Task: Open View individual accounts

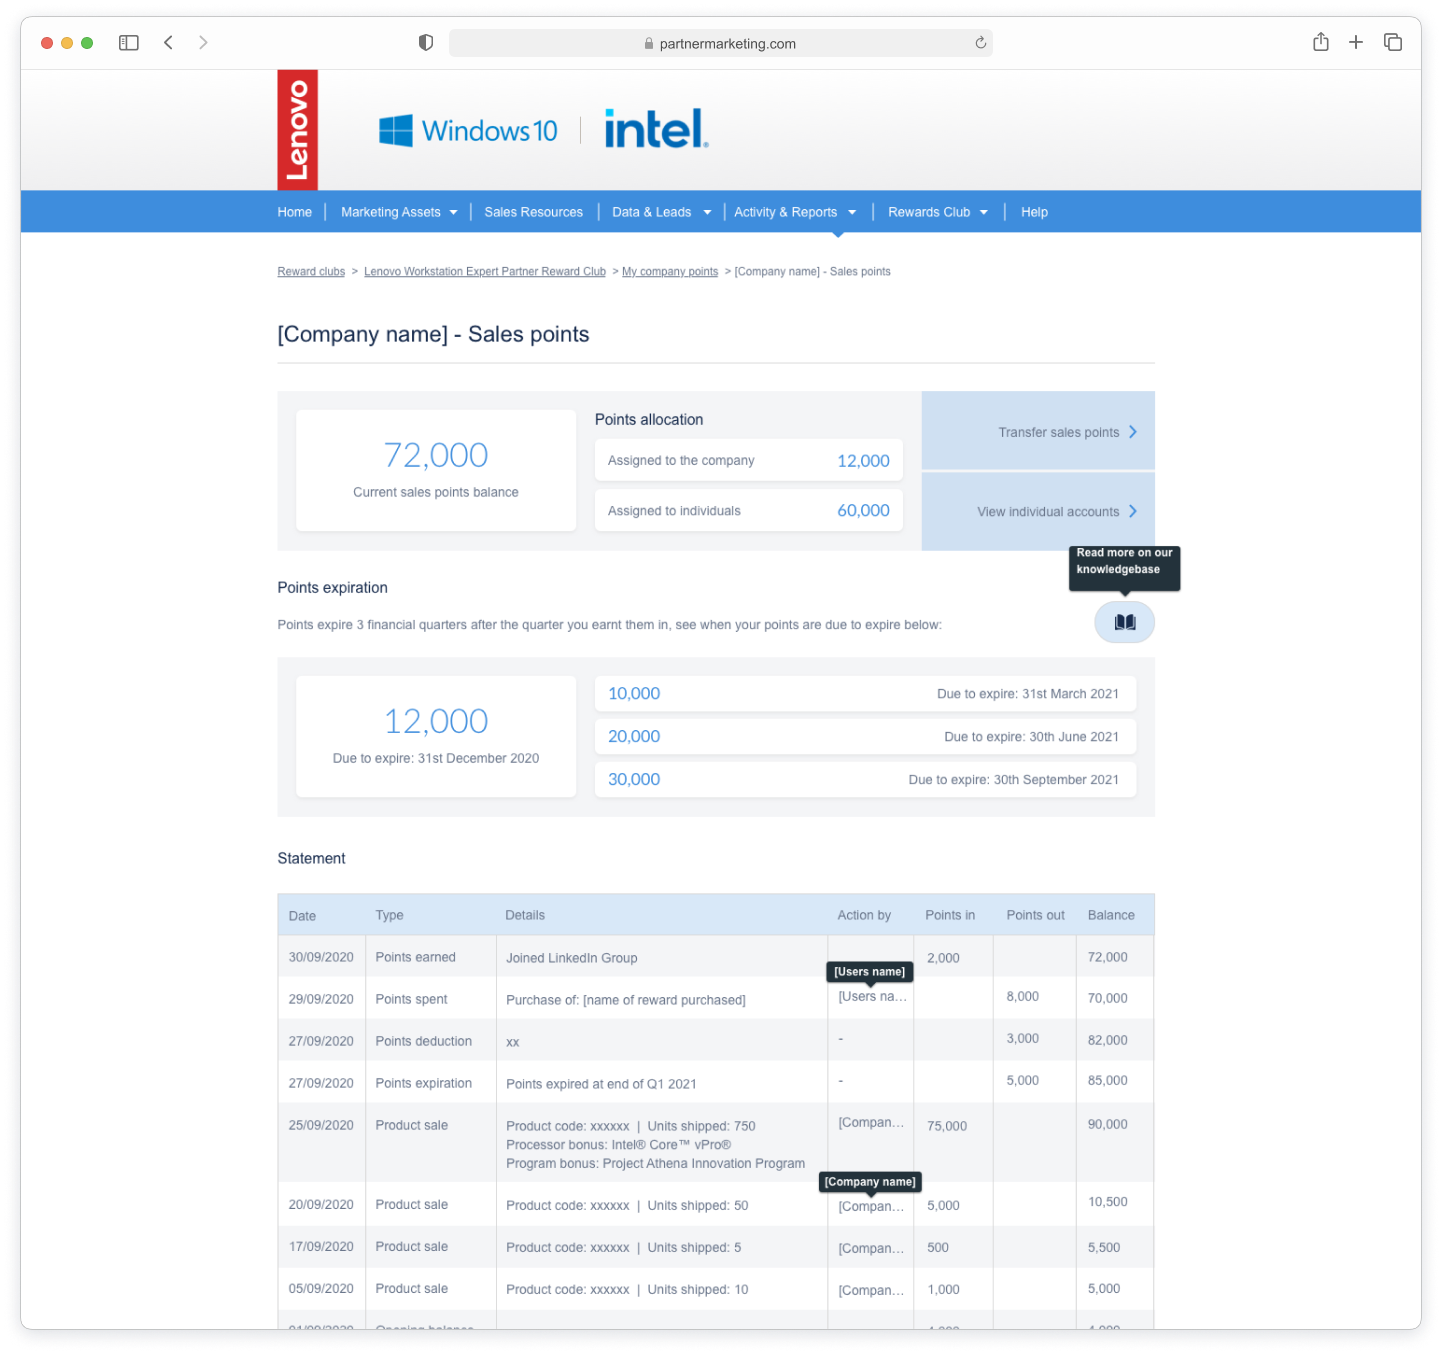Action: (x=1056, y=511)
